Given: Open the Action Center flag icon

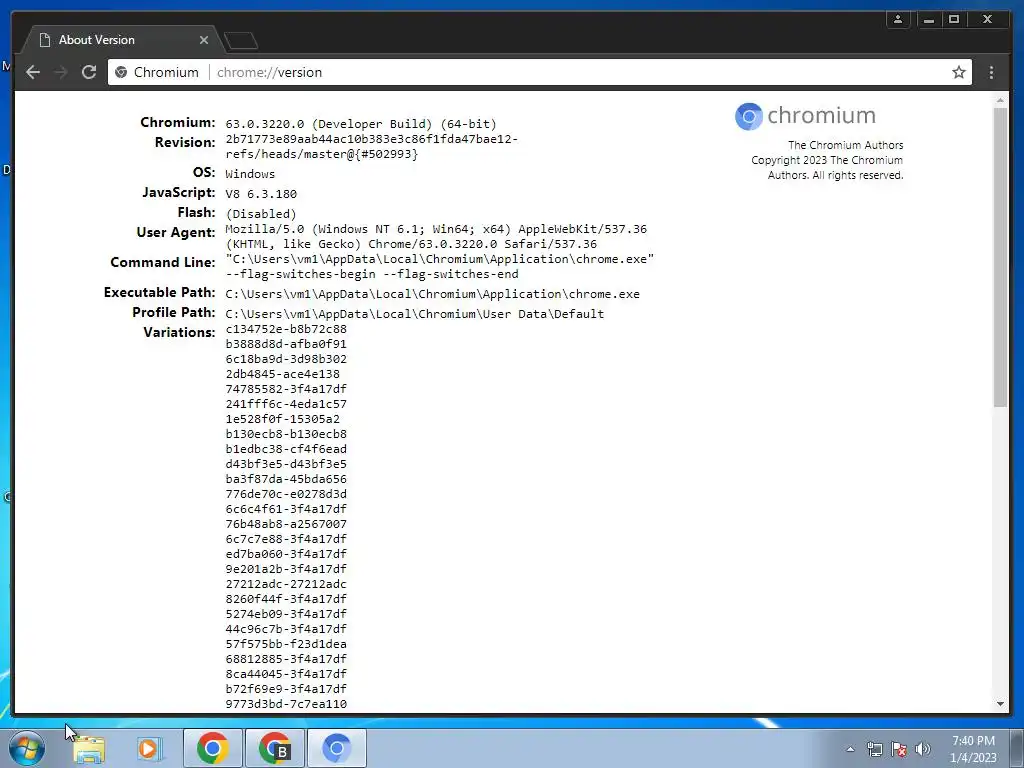Looking at the screenshot, I should click(x=899, y=749).
